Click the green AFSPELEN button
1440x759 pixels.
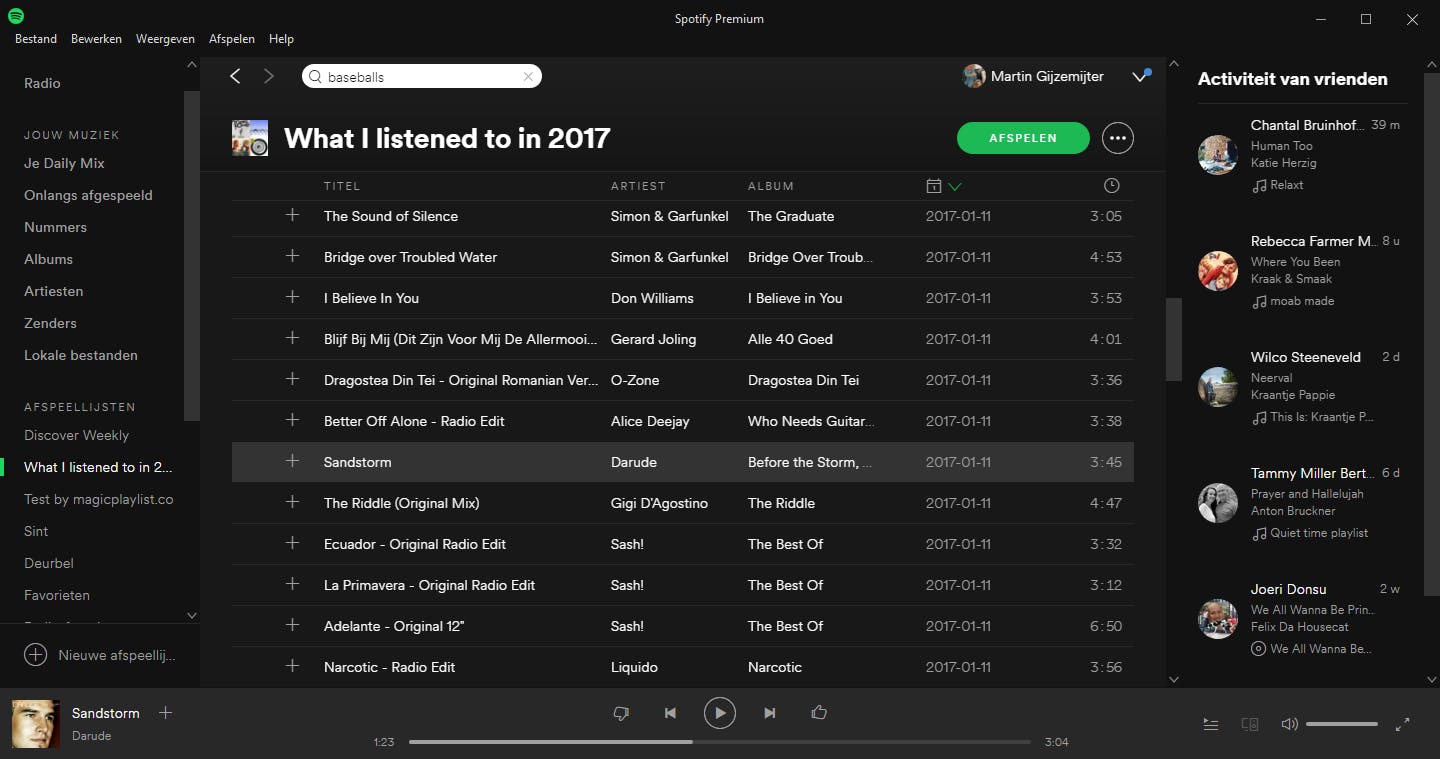(x=1023, y=138)
